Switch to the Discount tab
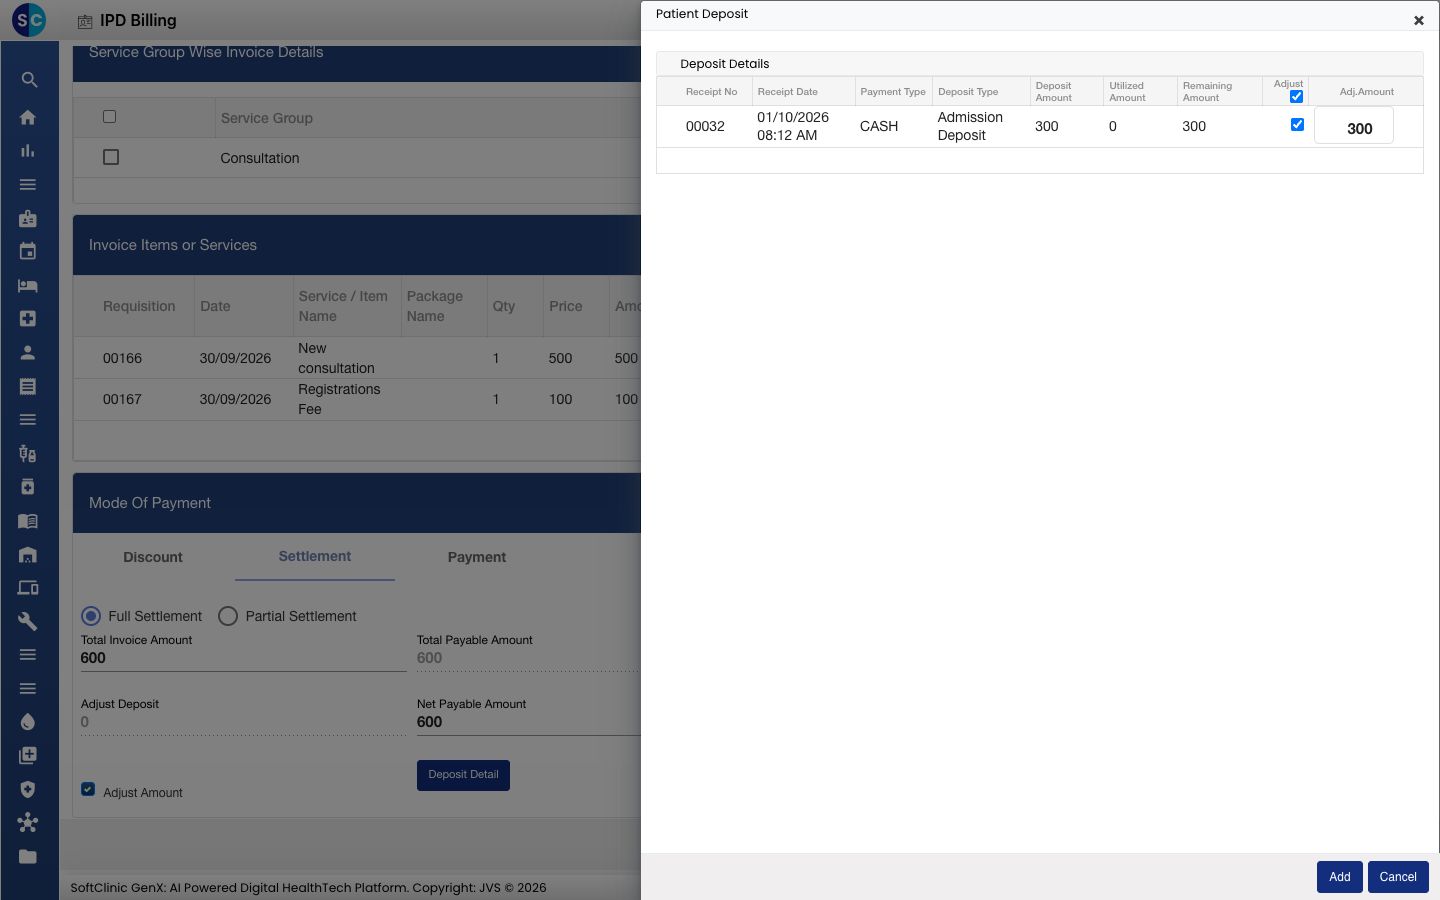The image size is (1440, 900). (153, 557)
